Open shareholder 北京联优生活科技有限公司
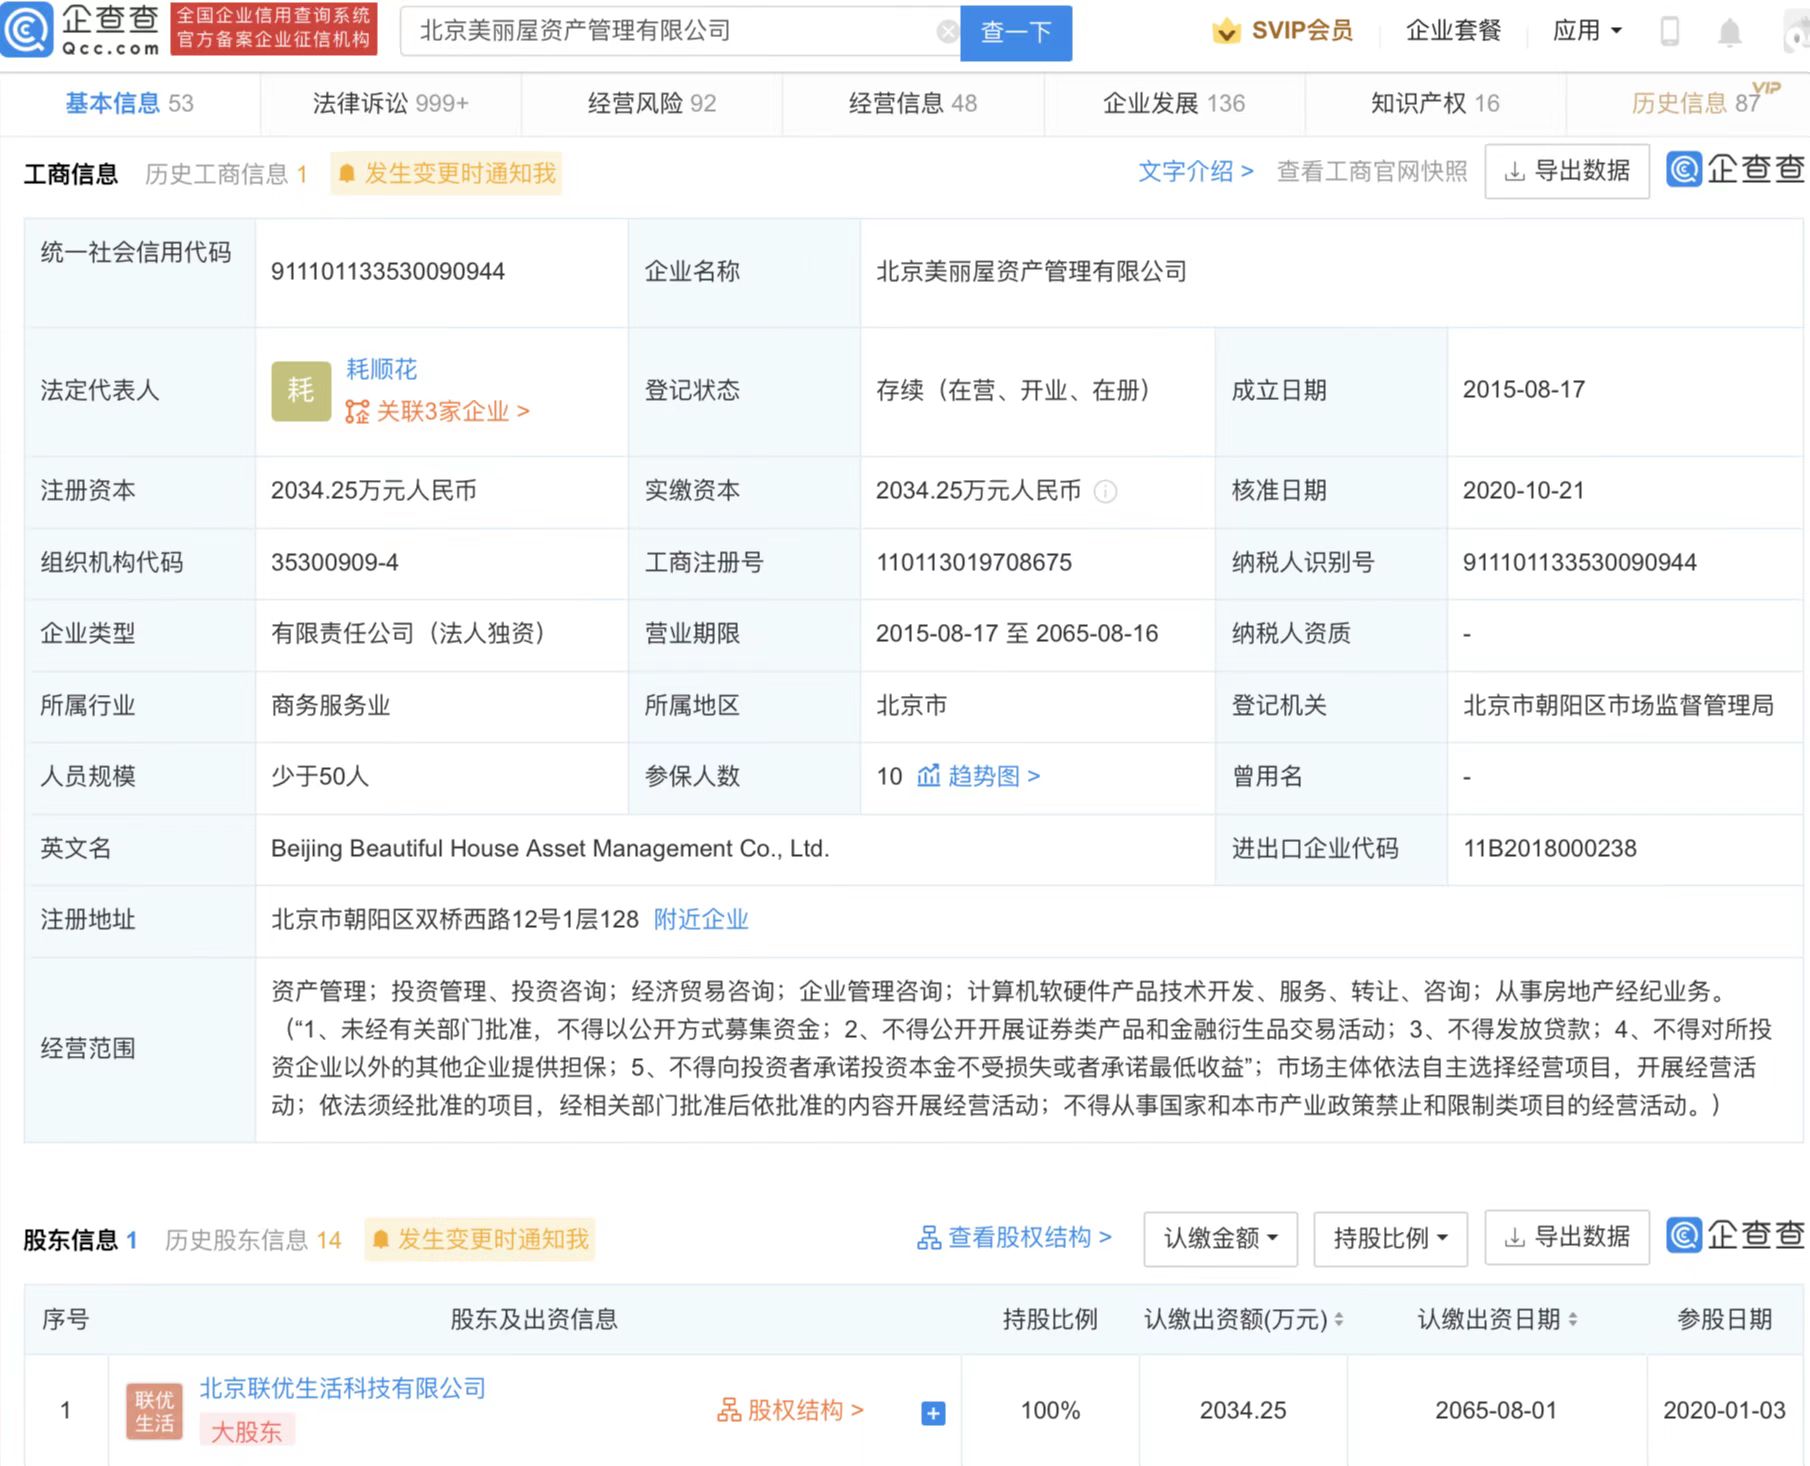This screenshot has height=1466, width=1810. pos(342,1388)
